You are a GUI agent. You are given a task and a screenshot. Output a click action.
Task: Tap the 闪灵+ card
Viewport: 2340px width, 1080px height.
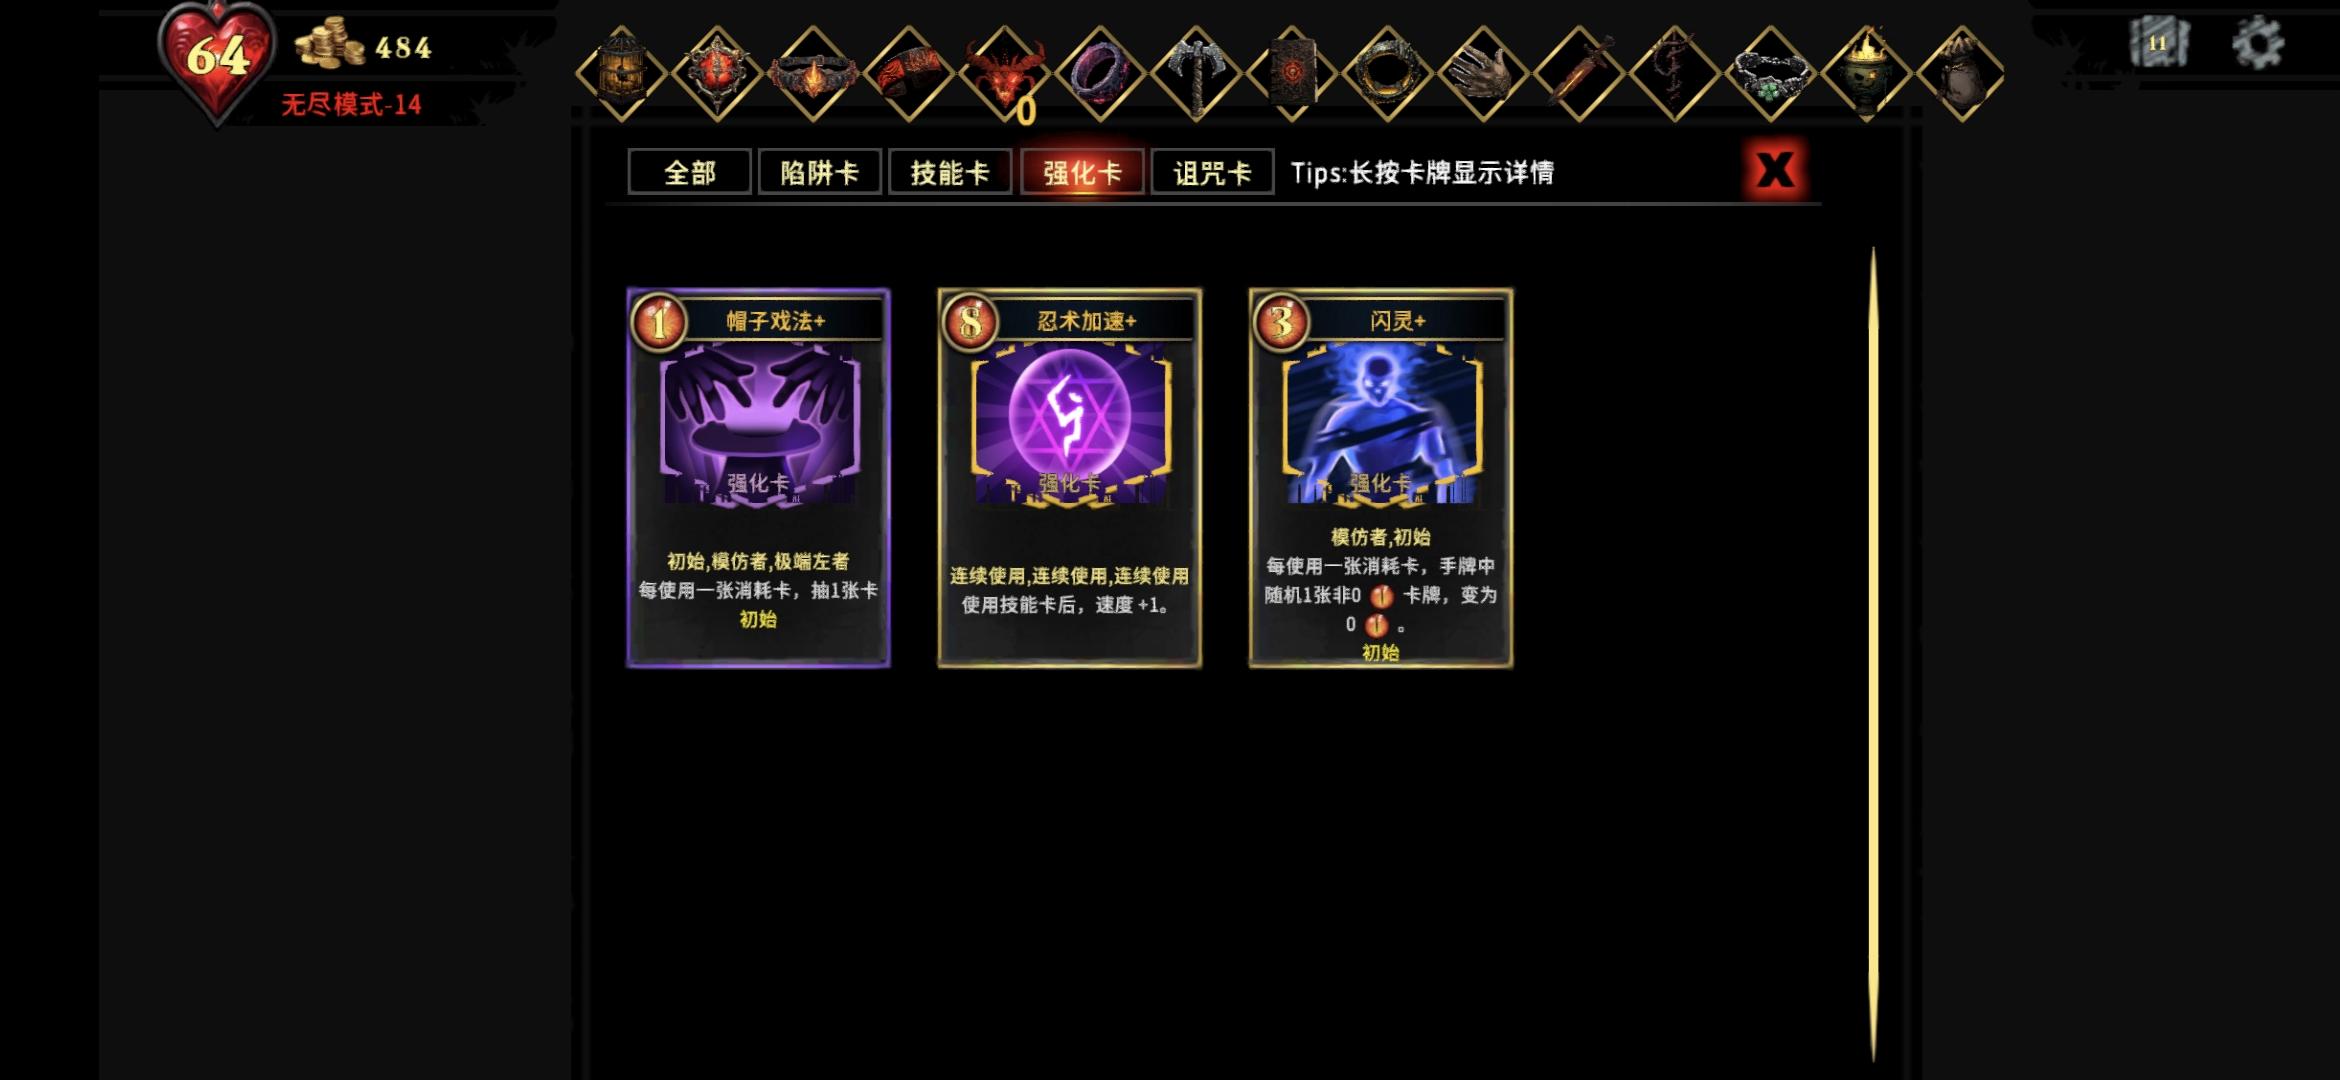1380,478
